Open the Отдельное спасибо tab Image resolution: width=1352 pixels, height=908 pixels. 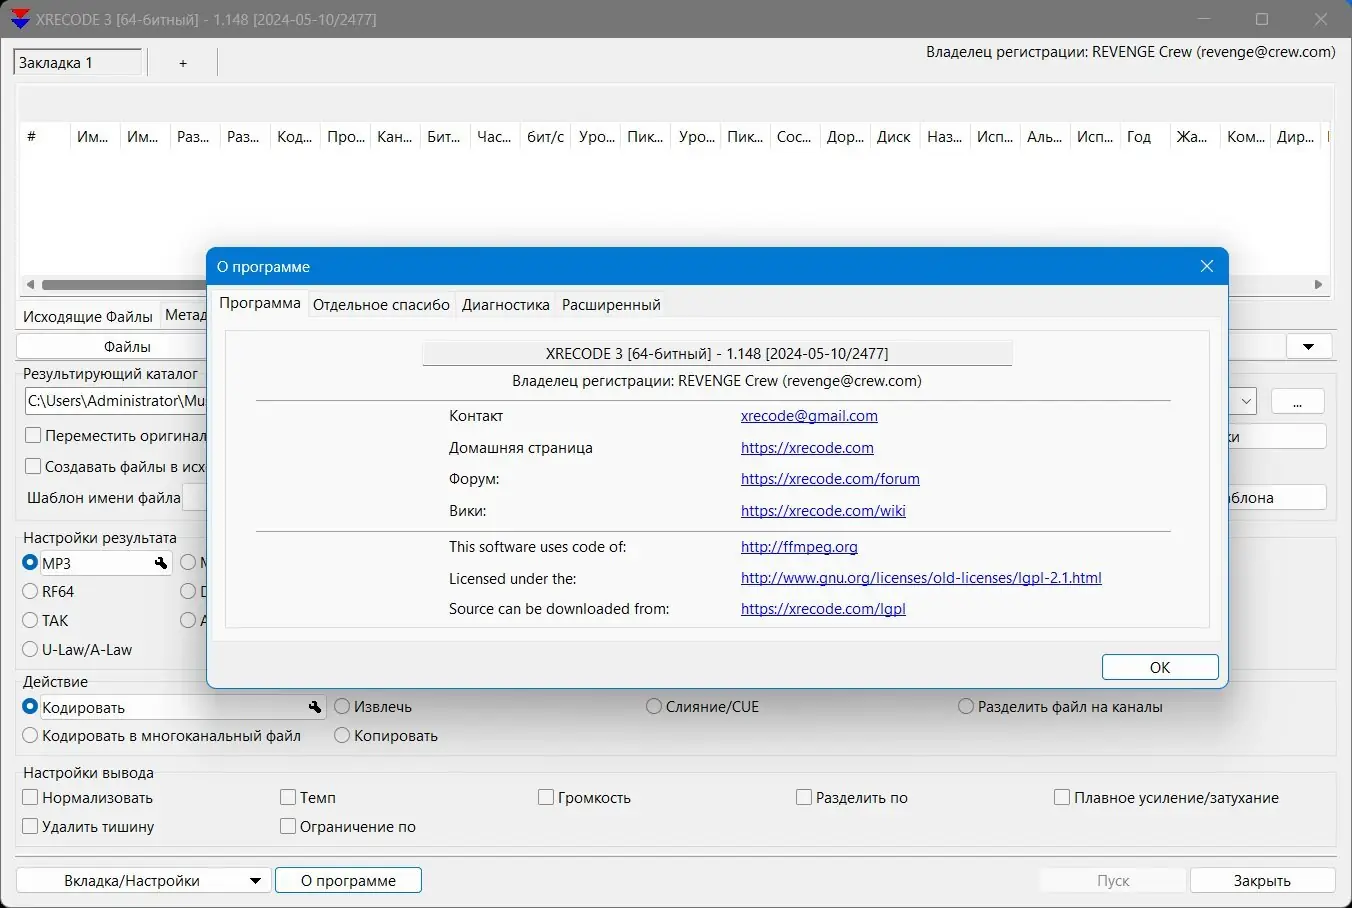tap(381, 305)
